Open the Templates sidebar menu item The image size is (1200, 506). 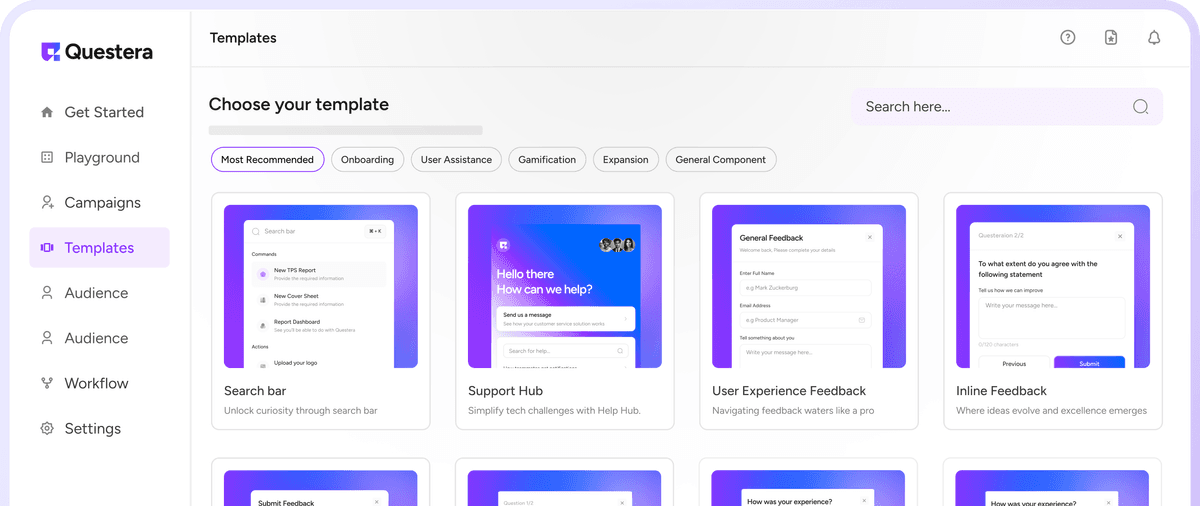click(x=99, y=248)
